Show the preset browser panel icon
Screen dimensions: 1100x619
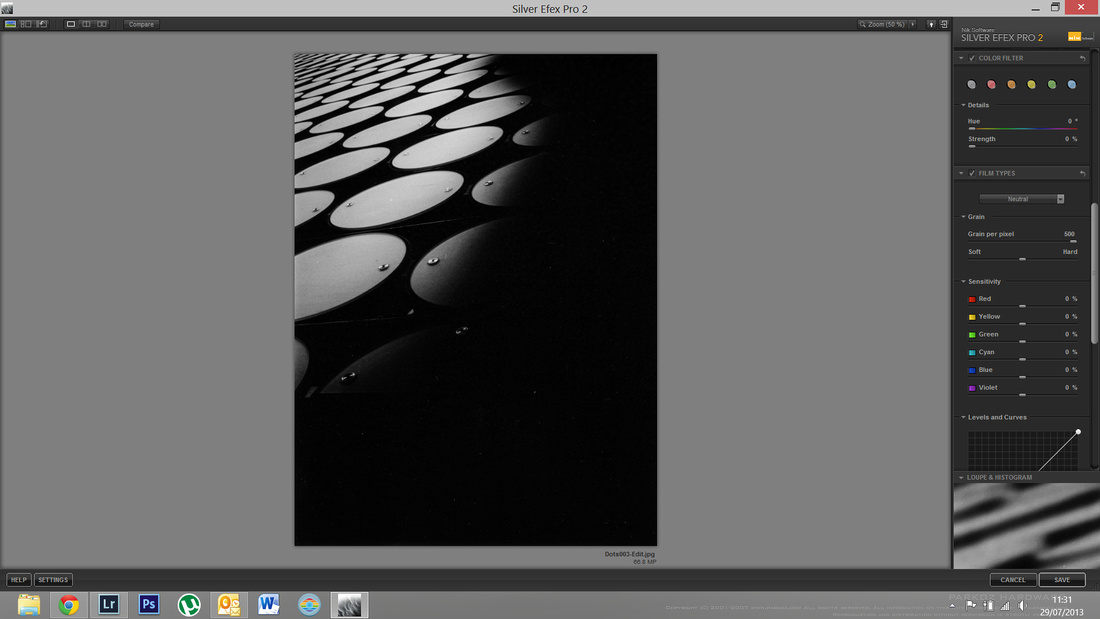click(x=26, y=24)
